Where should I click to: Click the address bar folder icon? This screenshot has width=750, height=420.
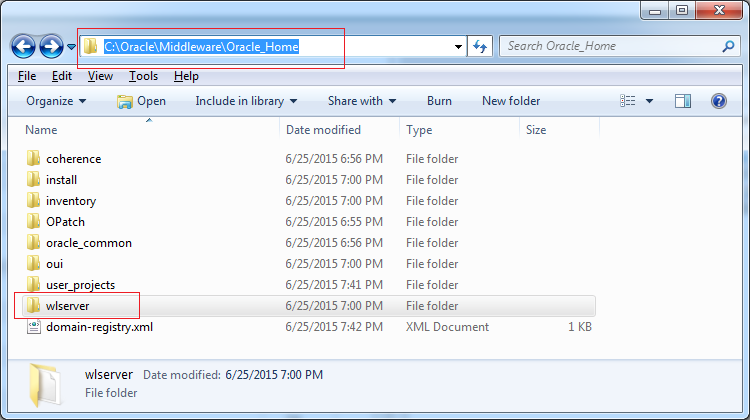tap(90, 46)
